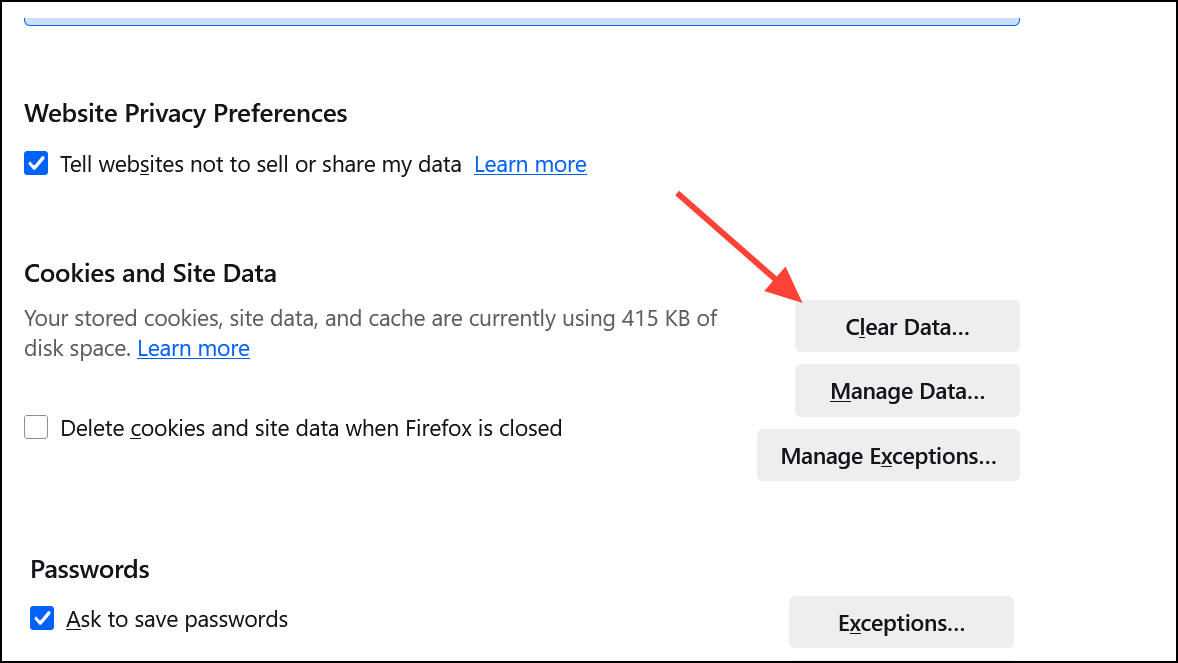
Task: Open the Manage Data... dialog
Action: pyautogui.click(x=907, y=391)
